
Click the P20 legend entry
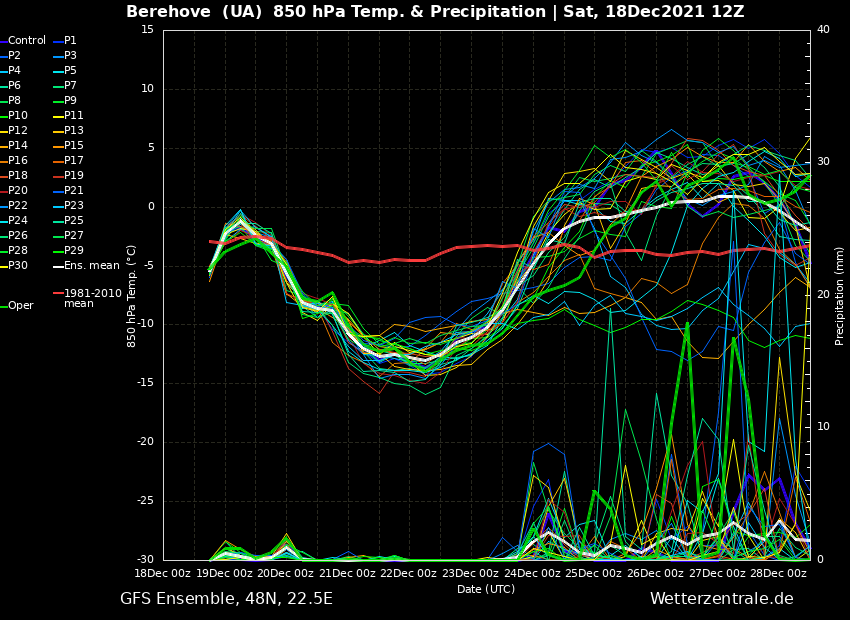click(x=18, y=191)
